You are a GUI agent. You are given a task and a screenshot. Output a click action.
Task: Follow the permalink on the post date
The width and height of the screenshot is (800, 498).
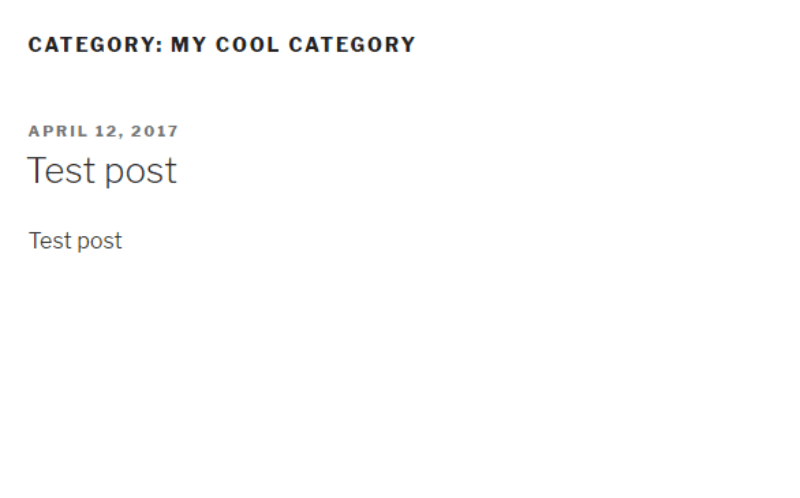103,131
